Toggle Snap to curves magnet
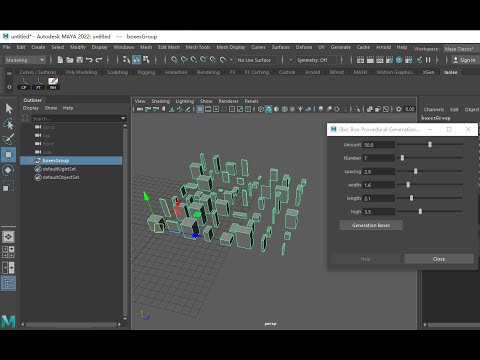The height and width of the screenshot is (360, 480). click(184, 60)
